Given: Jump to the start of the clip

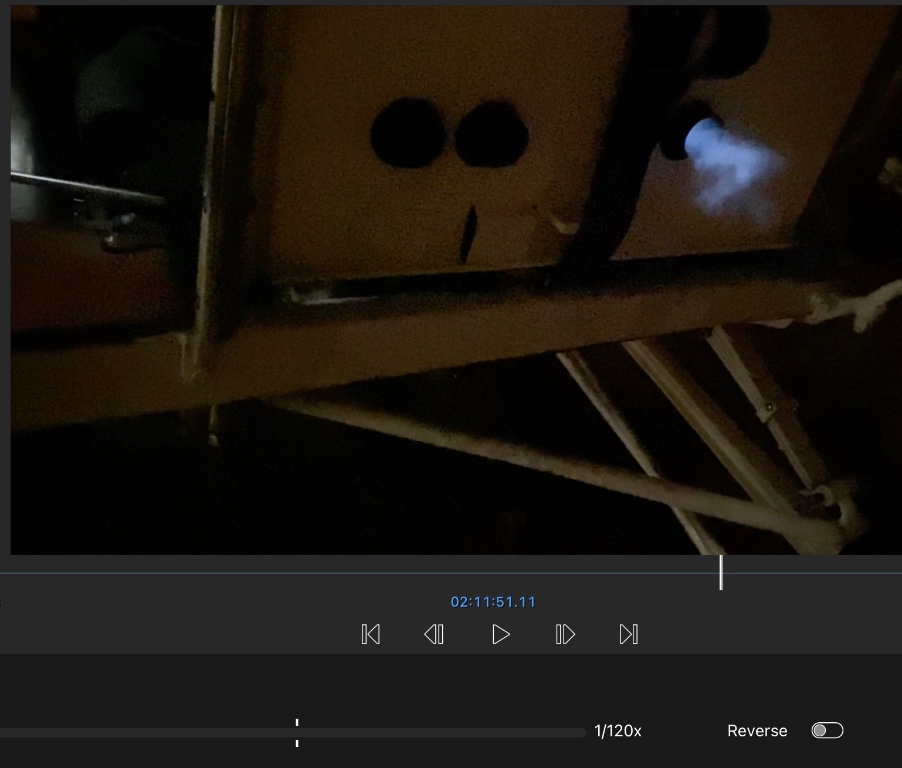Looking at the screenshot, I should coord(370,634).
